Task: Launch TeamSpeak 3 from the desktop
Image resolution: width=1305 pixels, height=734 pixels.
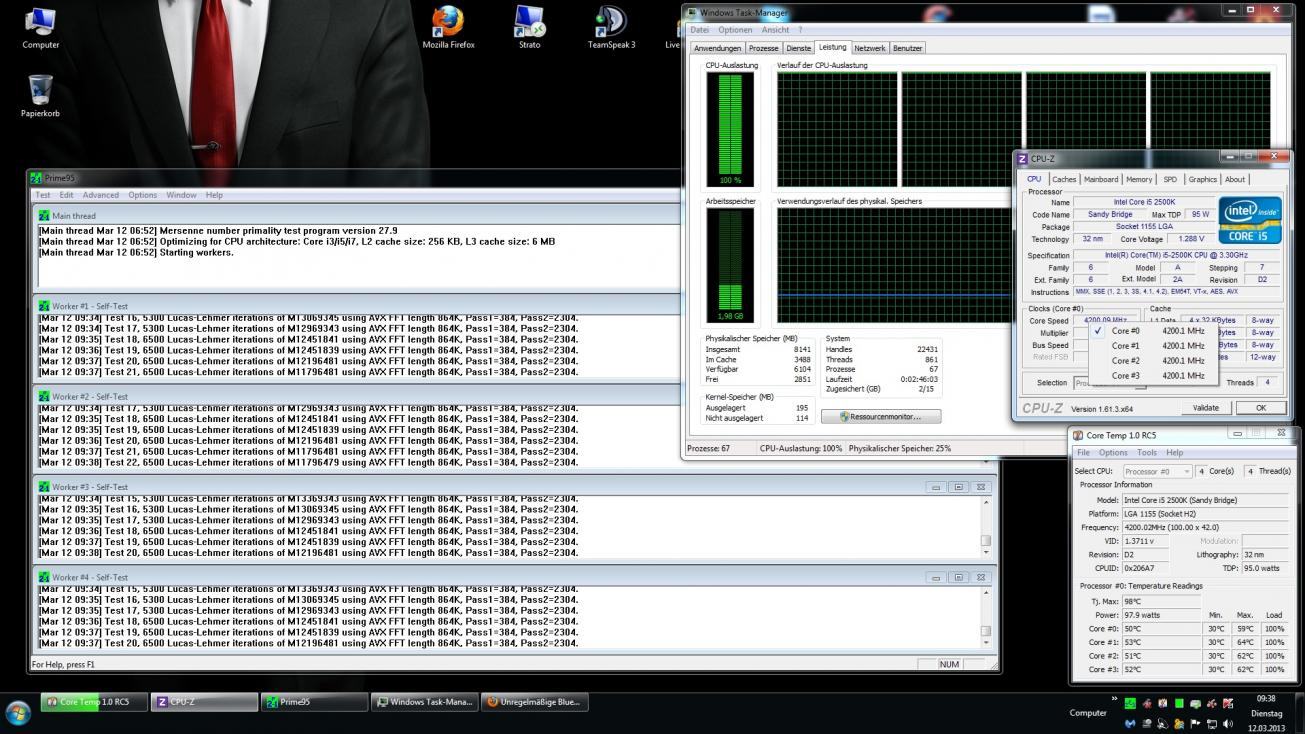Action: click(x=611, y=27)
